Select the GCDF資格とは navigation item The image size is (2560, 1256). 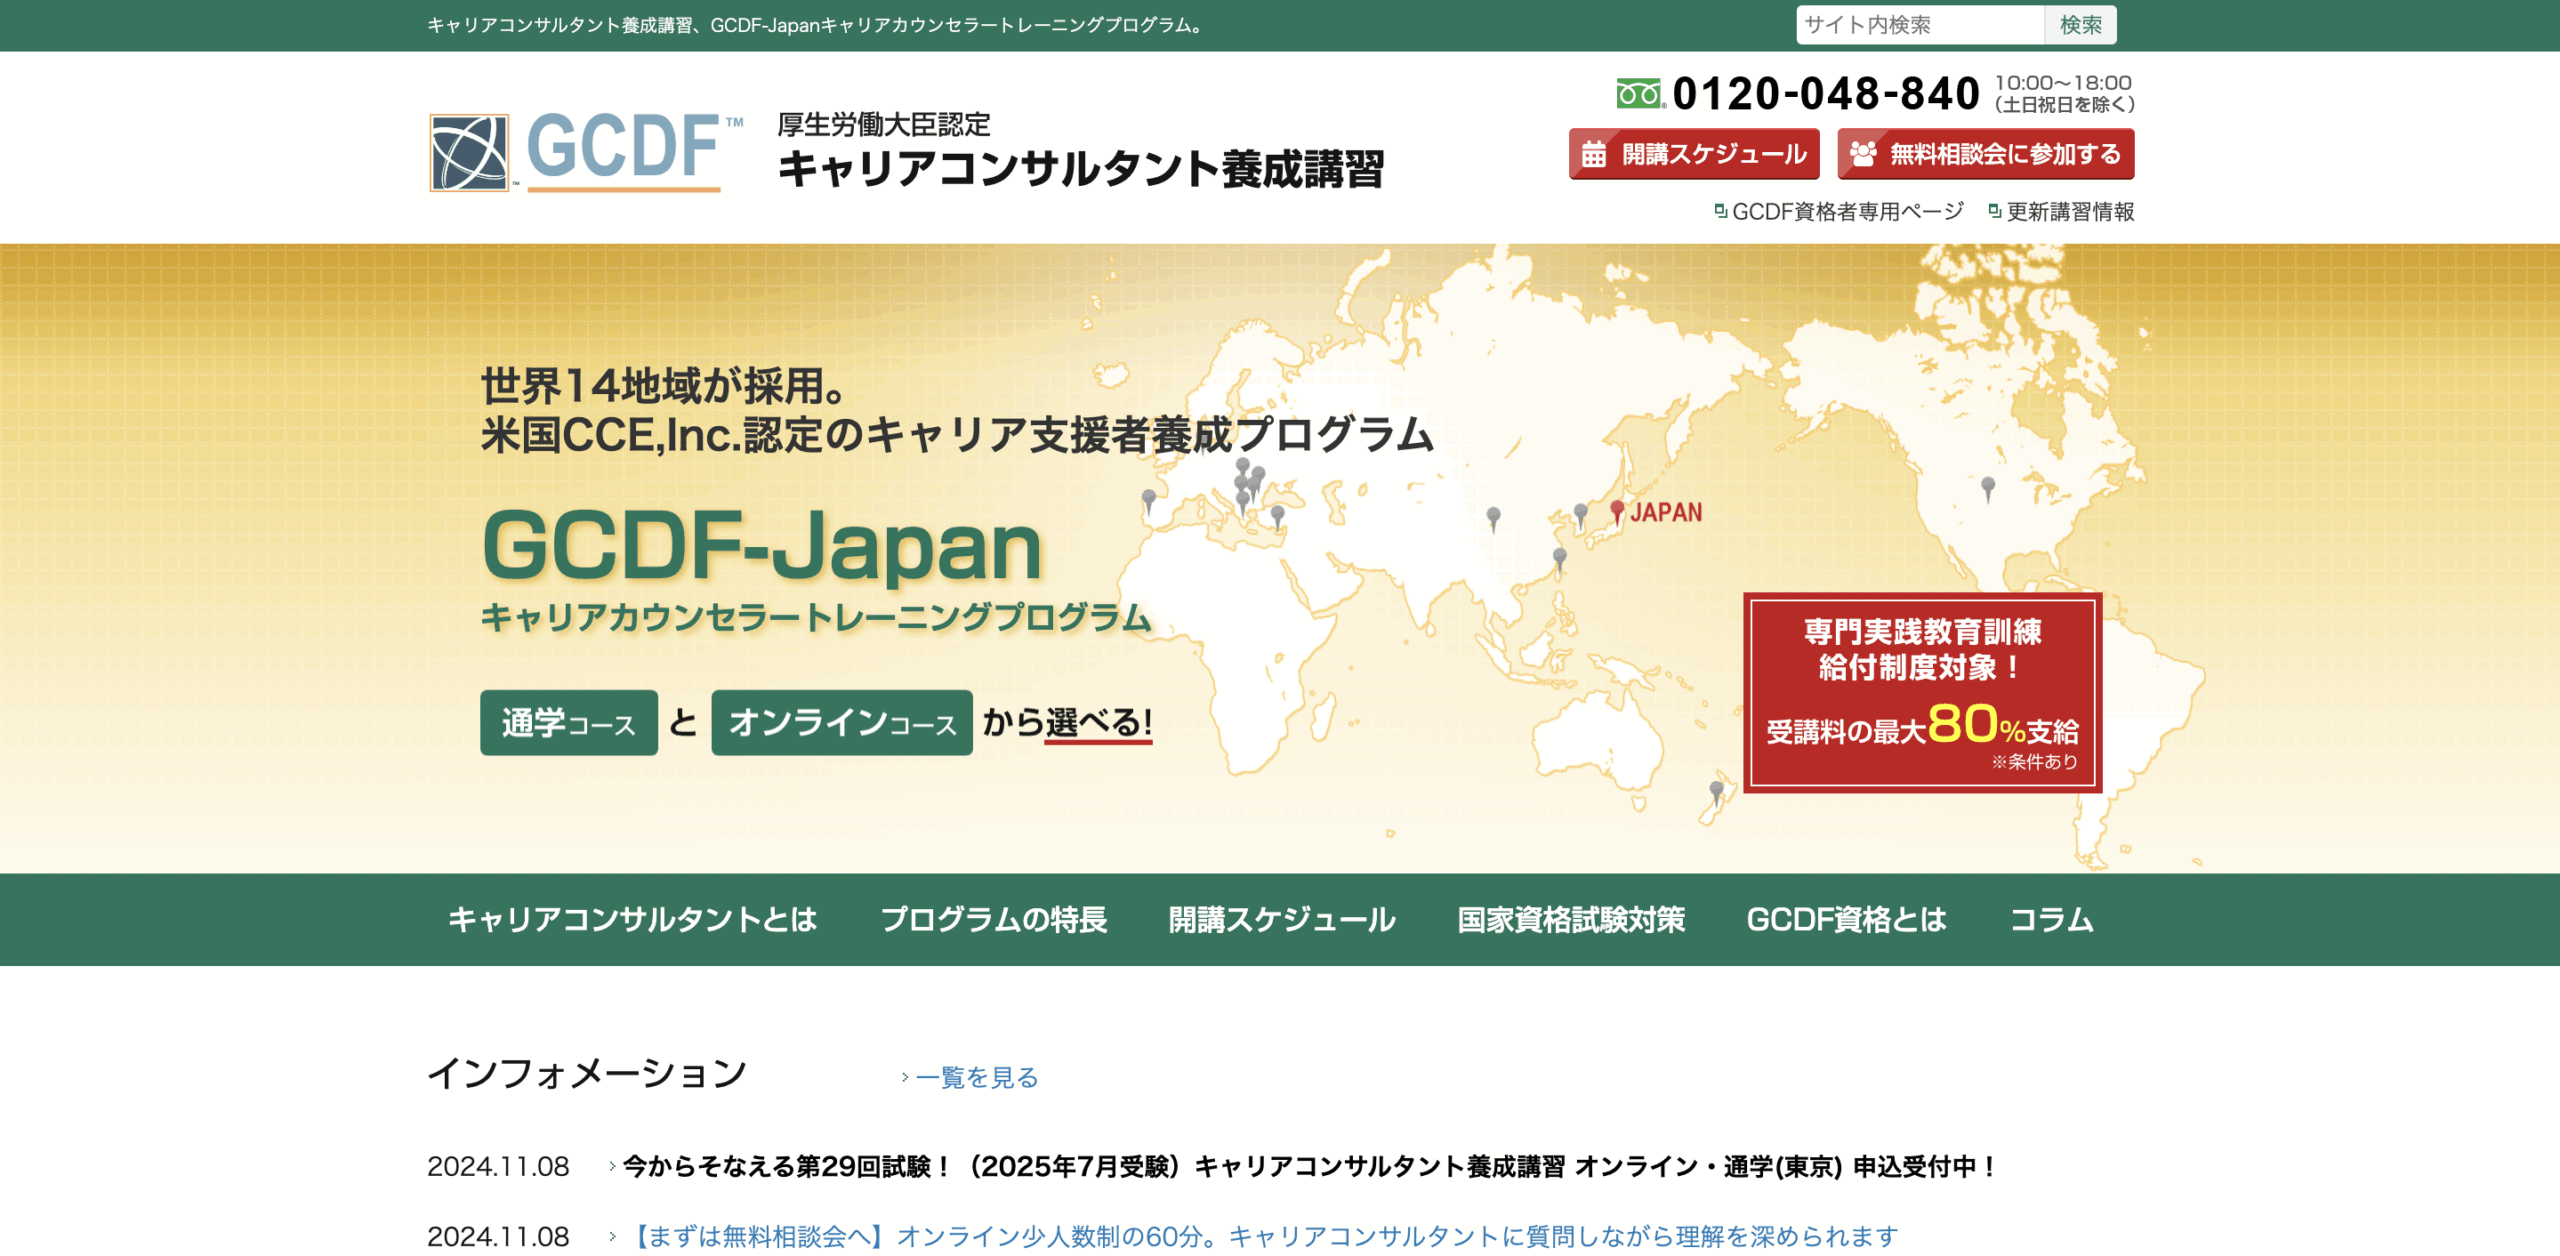(x=1846, y=919)
